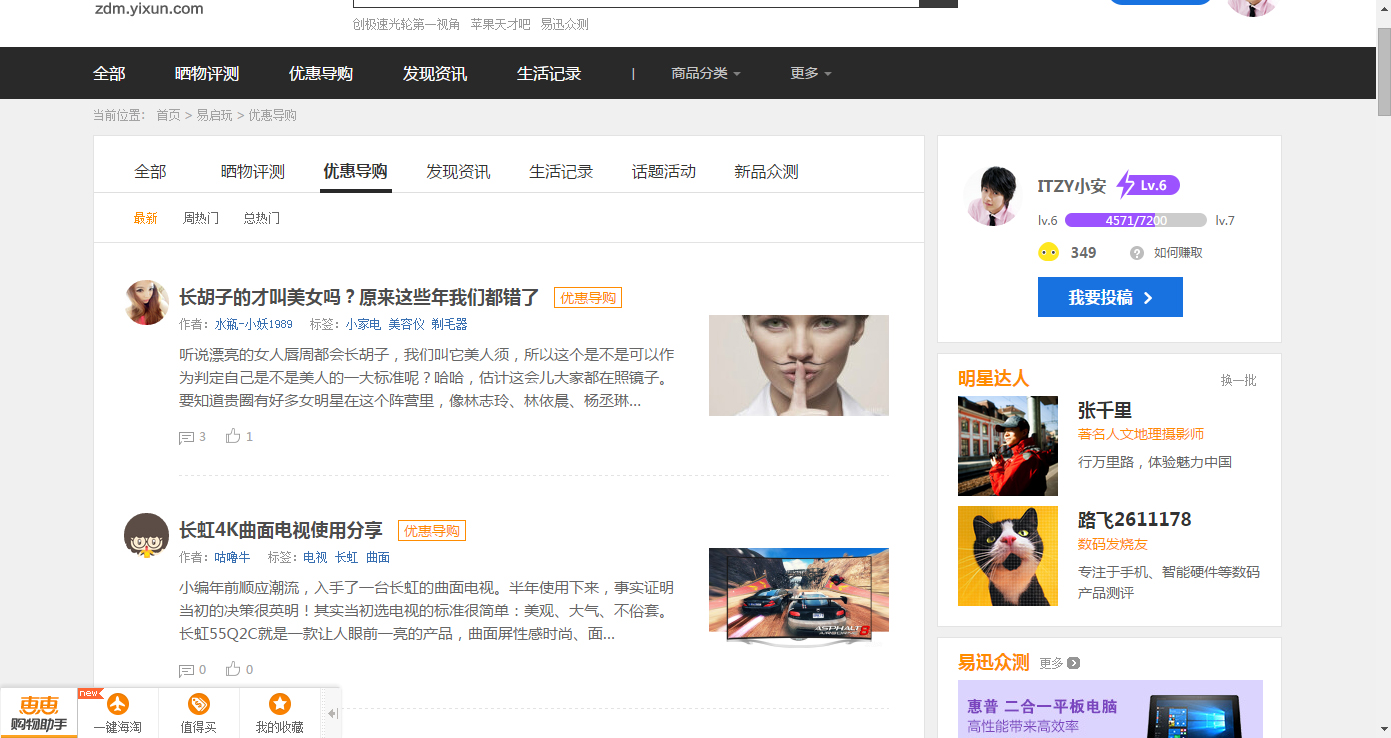Open author link 咕噜牛
Screen dimensions: 1391x738
232,557
